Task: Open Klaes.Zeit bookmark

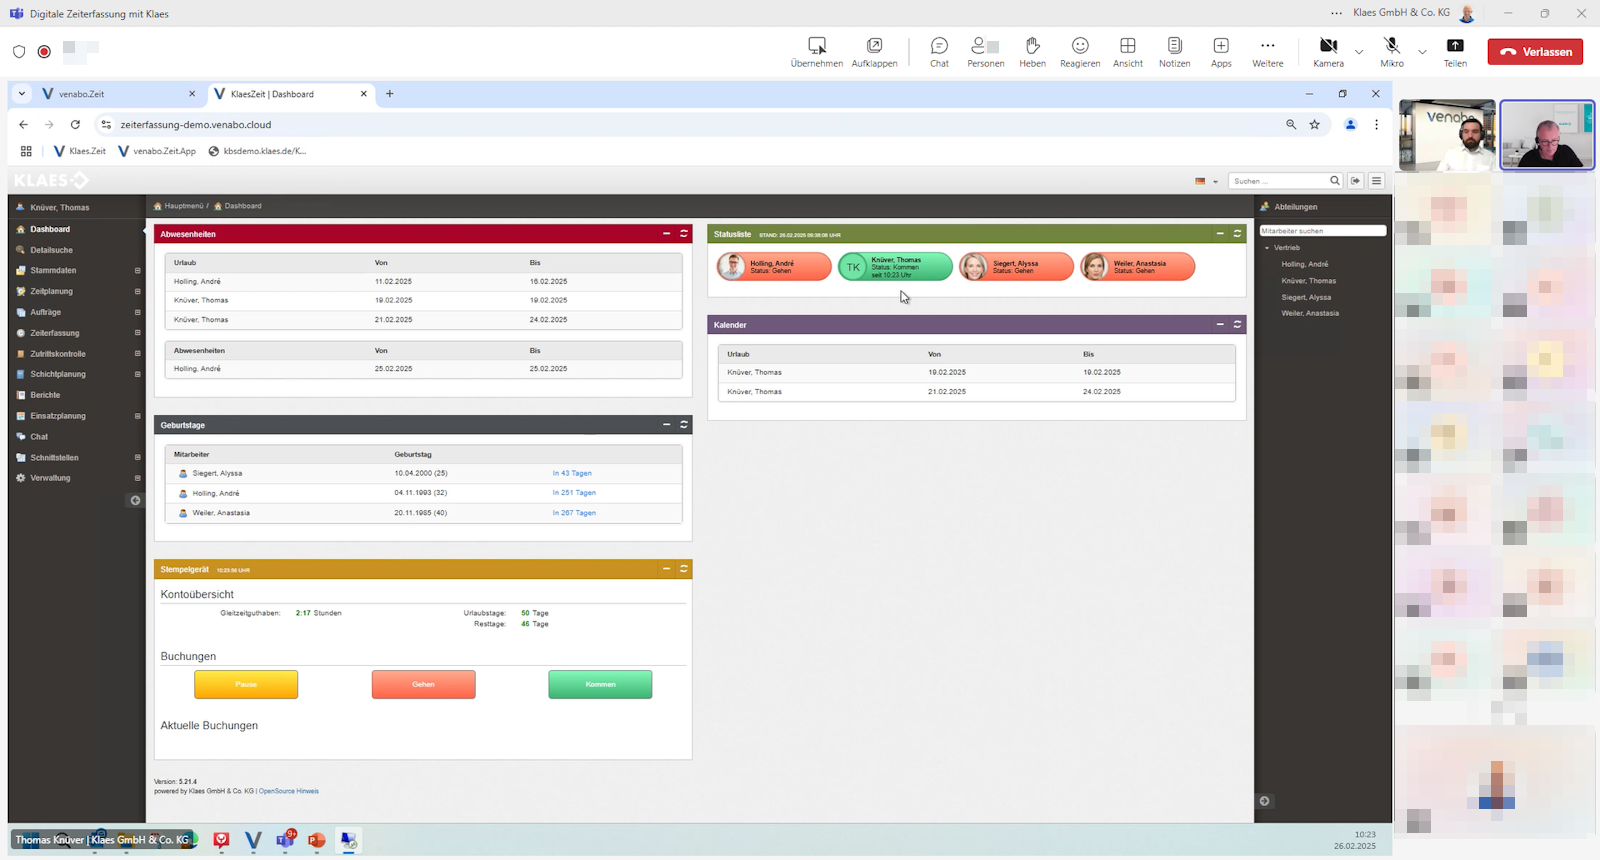Action: click(x=79, y=151)
